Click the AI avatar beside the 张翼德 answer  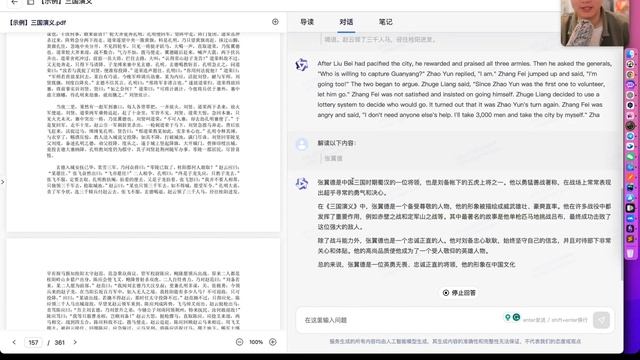coord(302,184)
